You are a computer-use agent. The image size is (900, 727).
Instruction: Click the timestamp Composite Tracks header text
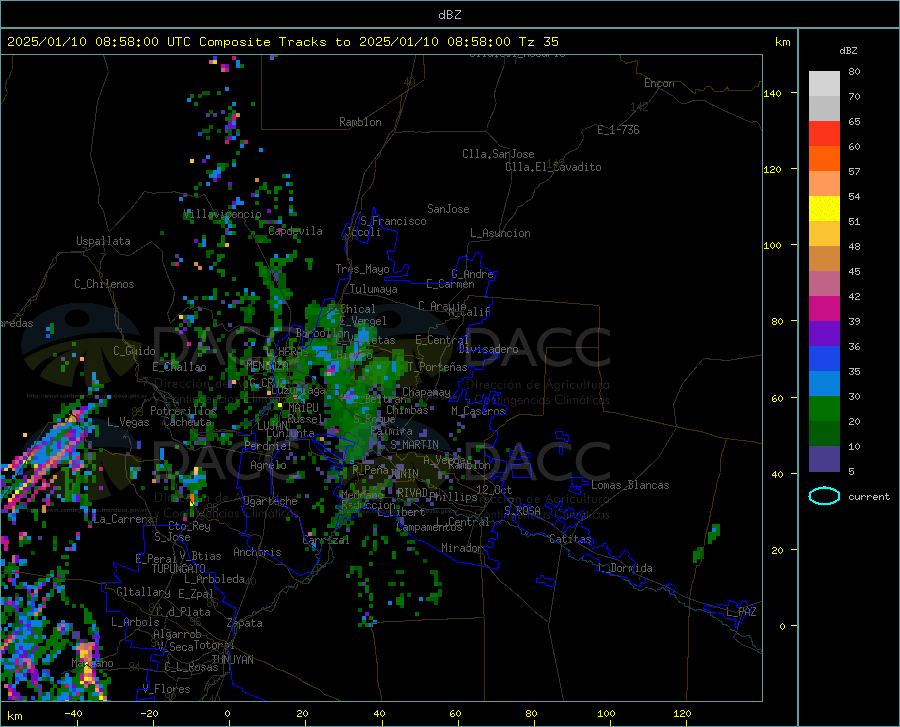[282, 42]
